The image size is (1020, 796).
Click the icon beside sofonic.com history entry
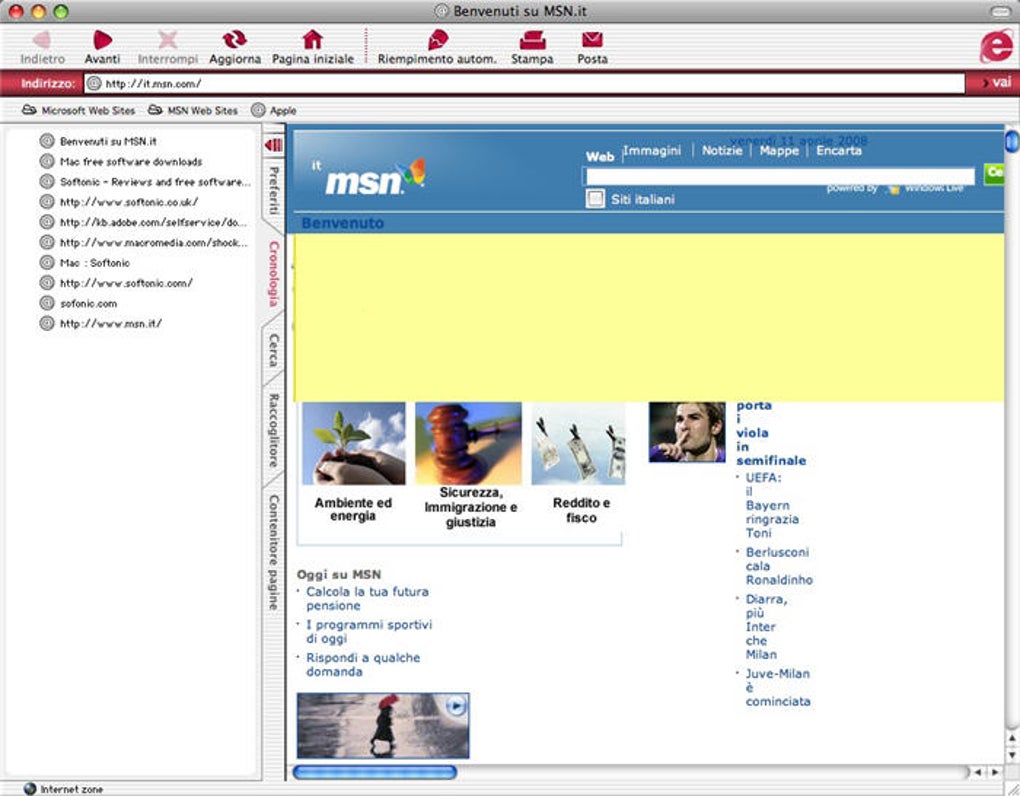[47, 303]
